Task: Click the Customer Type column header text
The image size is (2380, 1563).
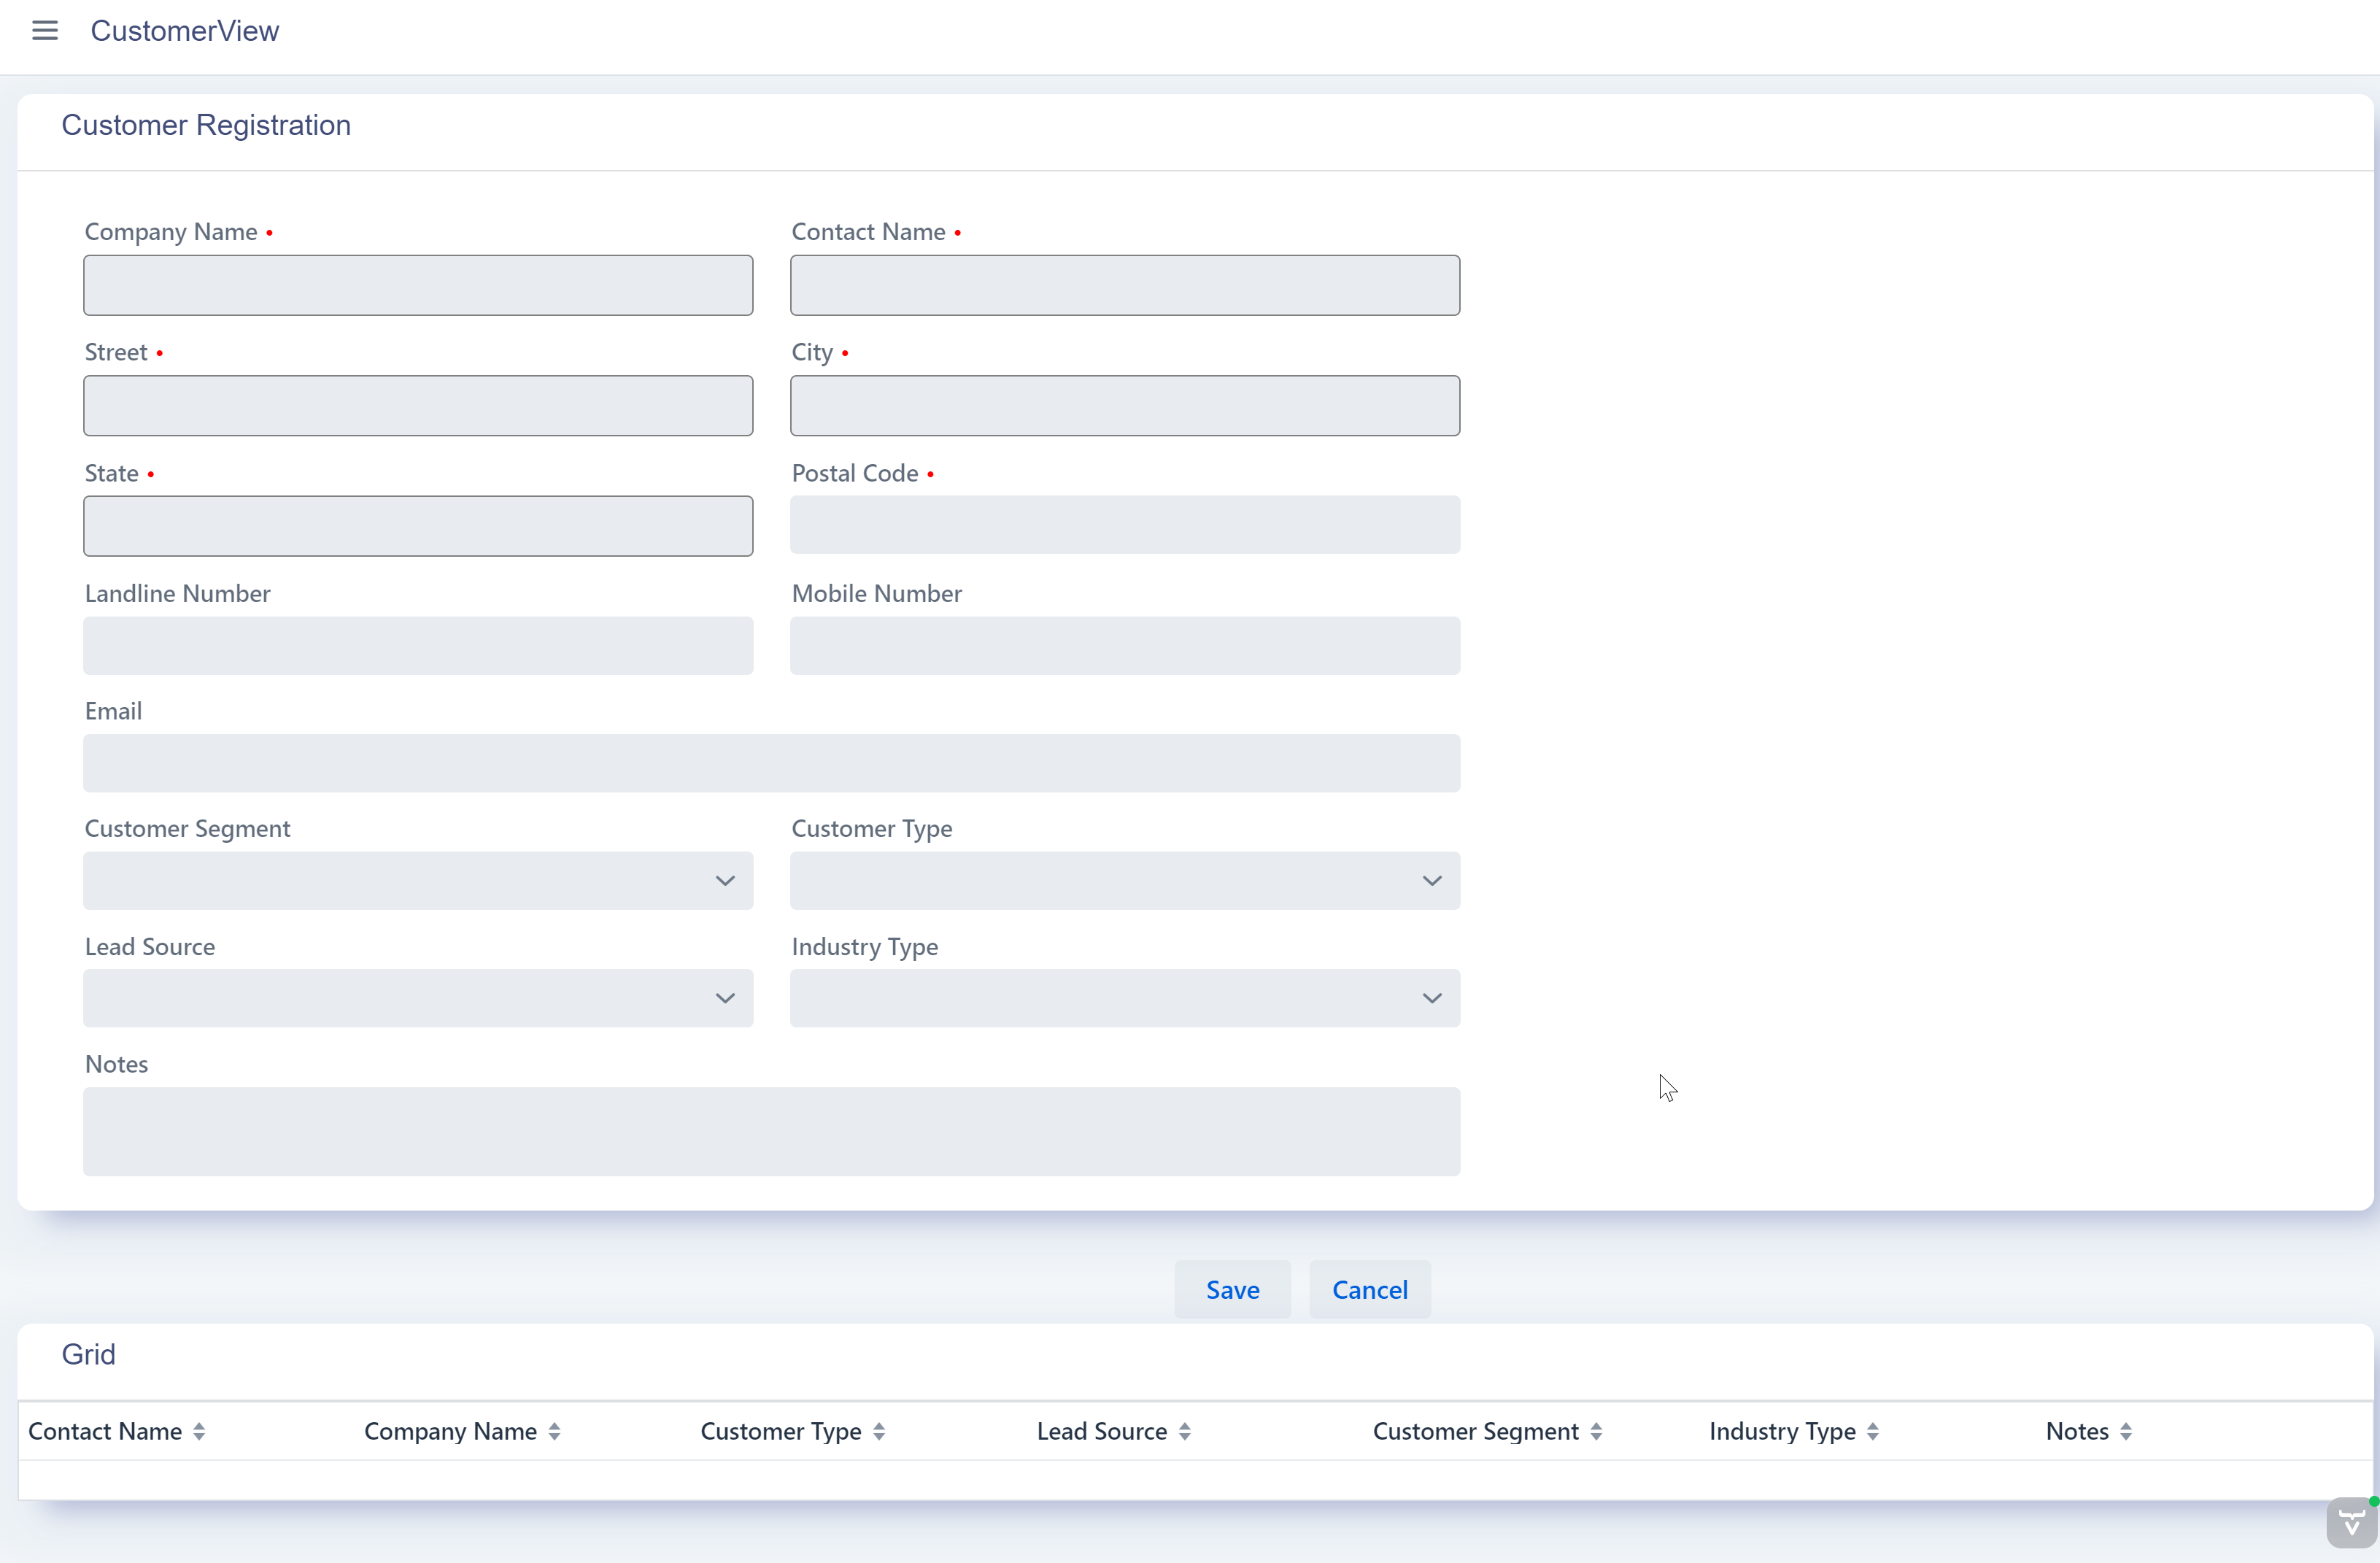Action: click(x=781, y=1431)
